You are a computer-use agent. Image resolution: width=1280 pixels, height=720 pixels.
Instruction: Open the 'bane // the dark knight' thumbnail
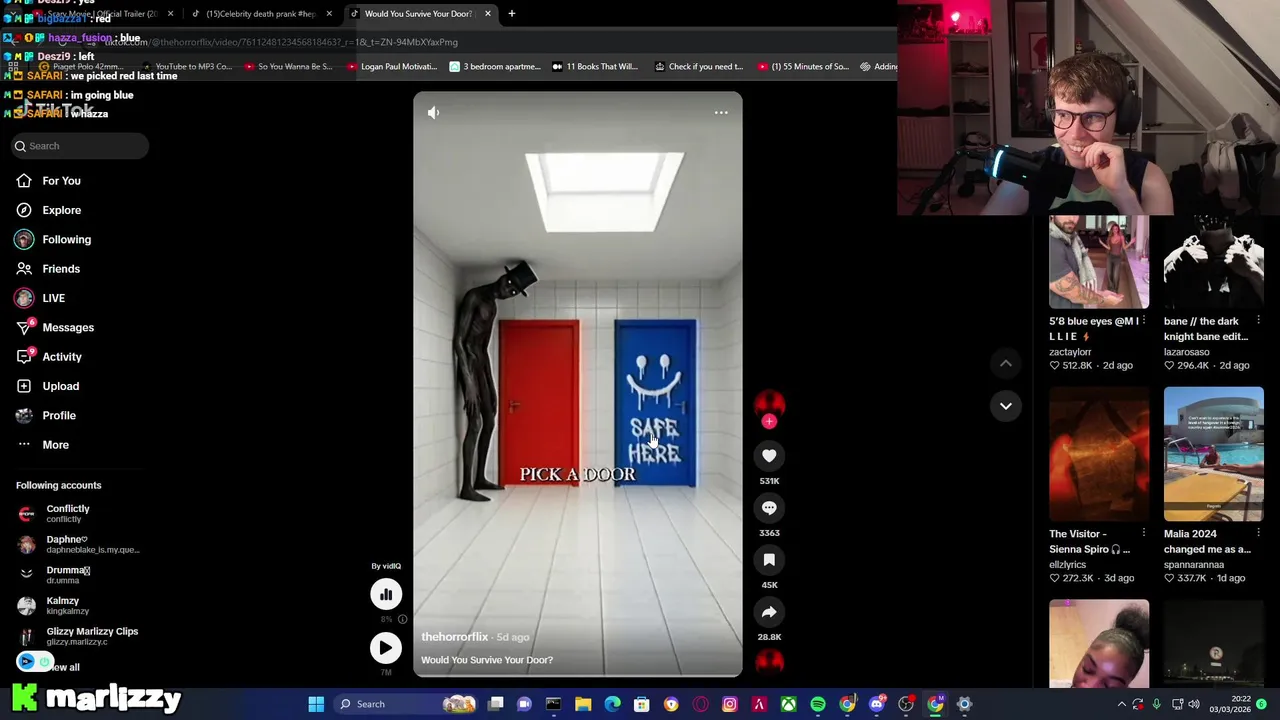(1214, 262)
